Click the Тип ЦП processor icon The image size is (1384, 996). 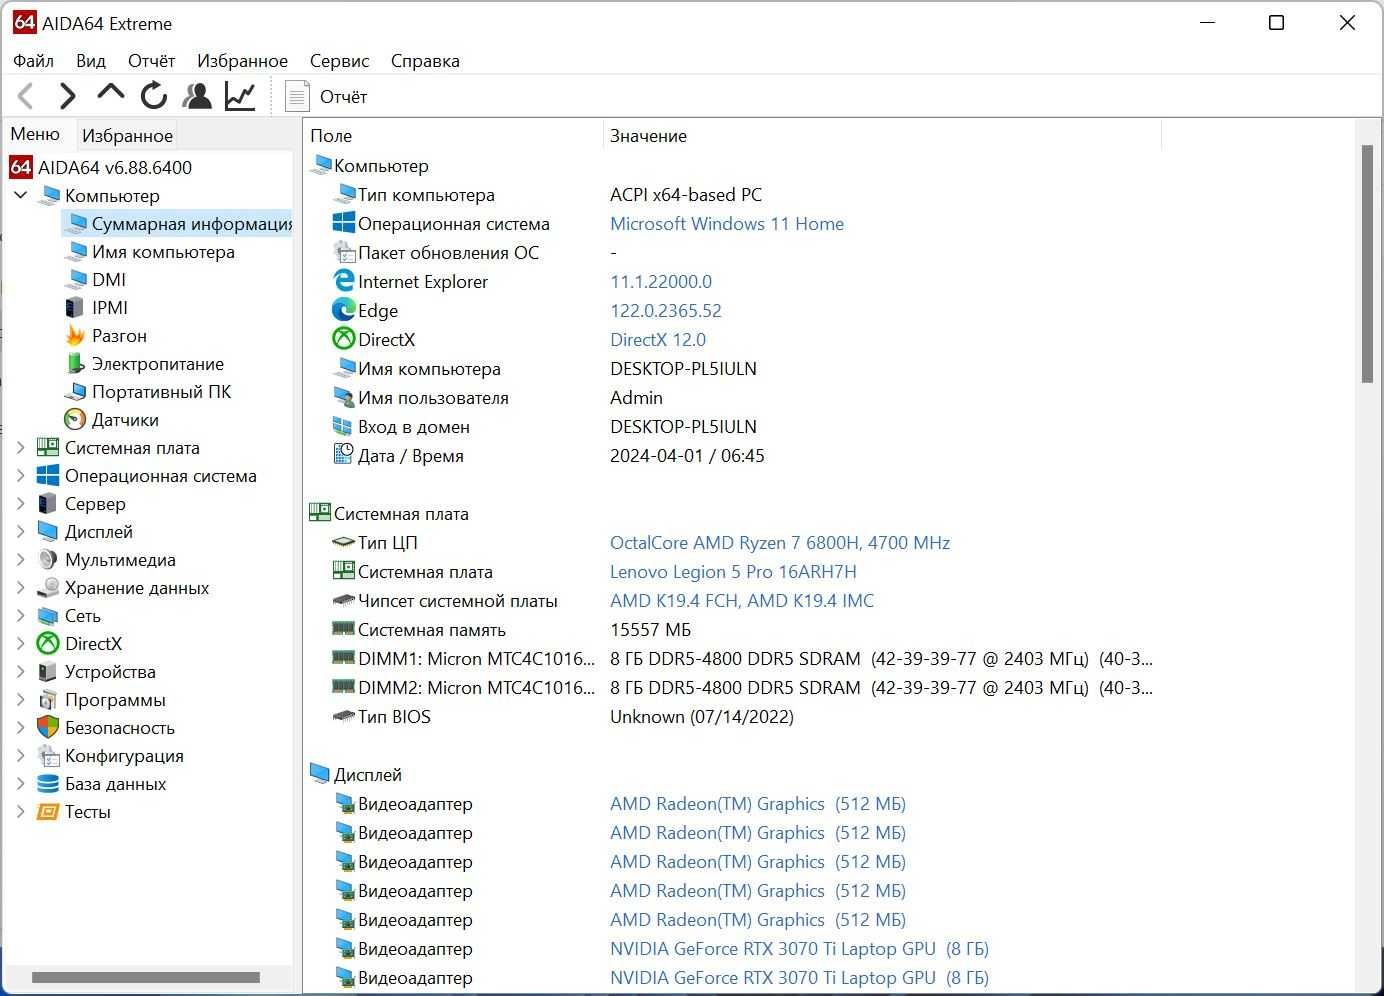click(x=343, y=542)
